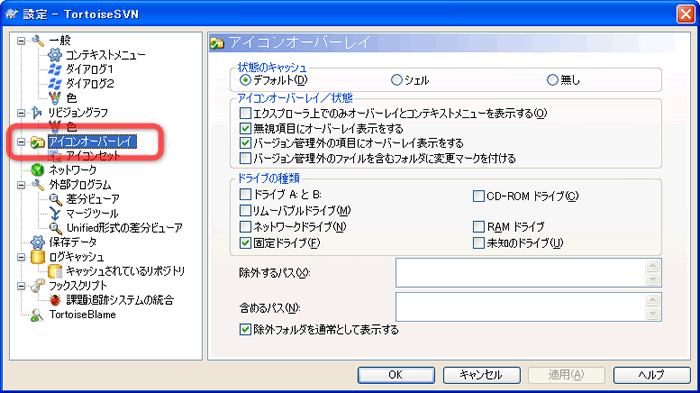Enable the CD-ROM ドライブ(C) checkbox
700x393 pixels.
(x=479, y=196)
